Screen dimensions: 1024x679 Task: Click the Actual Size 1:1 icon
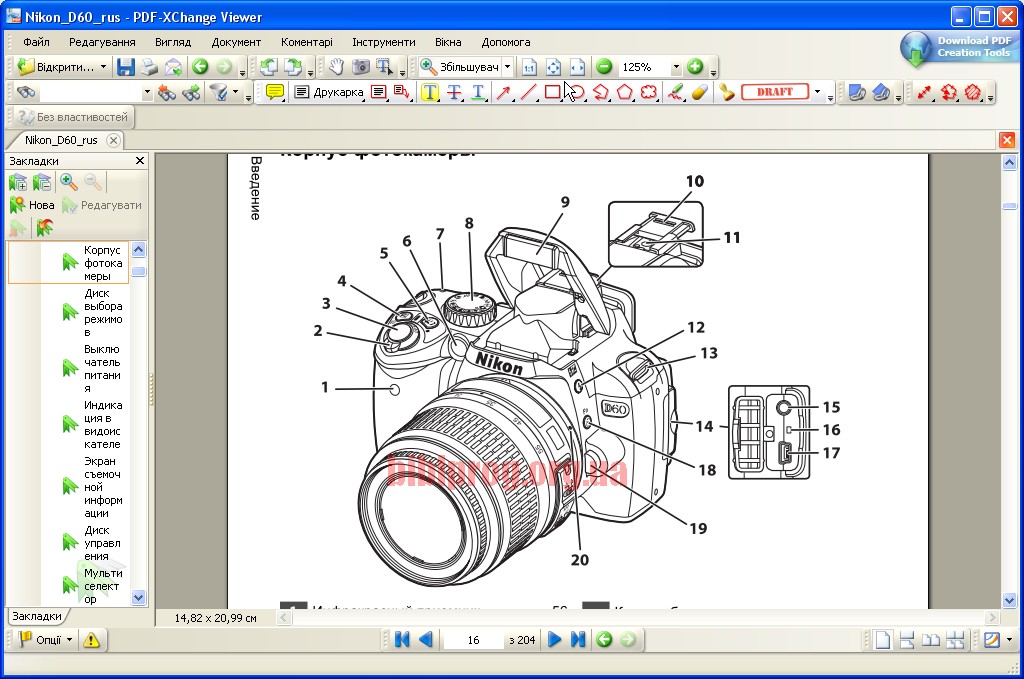[x=529, y=67]
